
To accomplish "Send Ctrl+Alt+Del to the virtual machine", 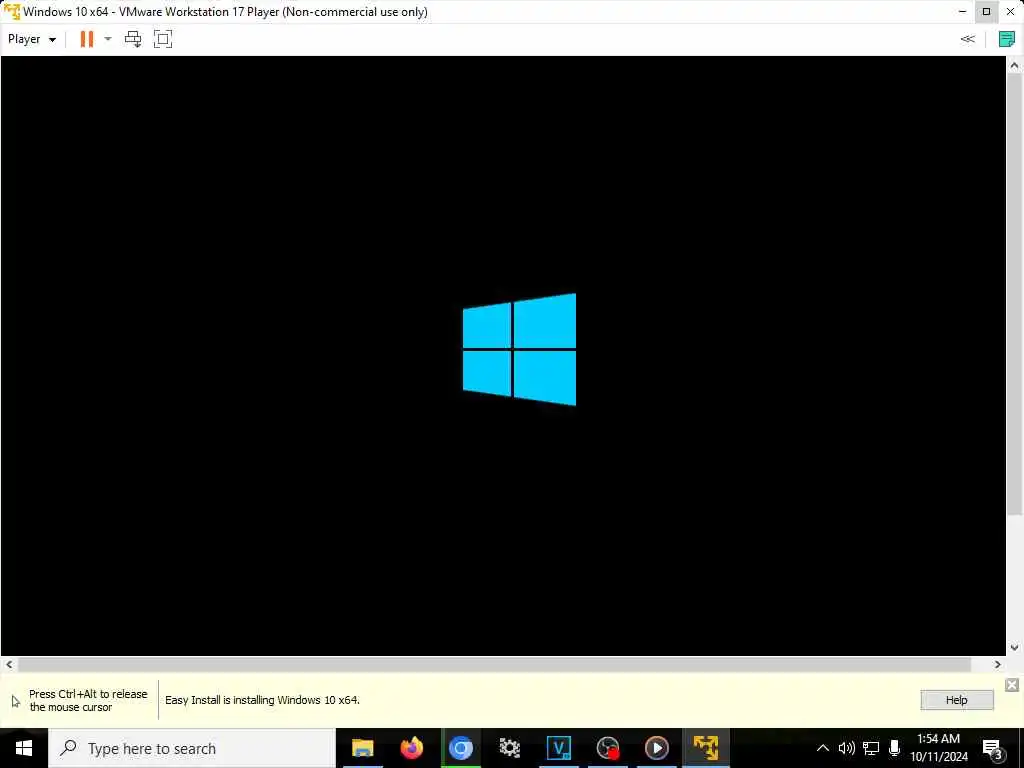I will tap(133, 39).
